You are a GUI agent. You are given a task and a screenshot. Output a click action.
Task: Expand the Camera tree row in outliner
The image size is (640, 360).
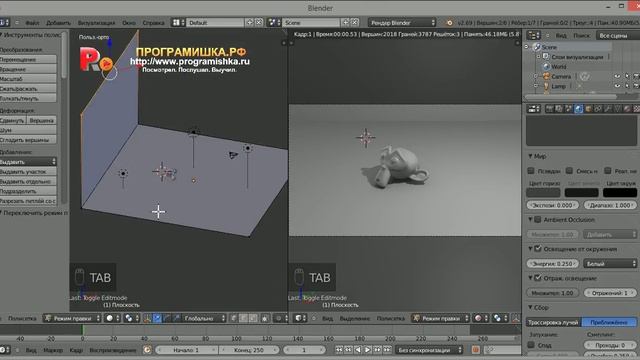536,76
